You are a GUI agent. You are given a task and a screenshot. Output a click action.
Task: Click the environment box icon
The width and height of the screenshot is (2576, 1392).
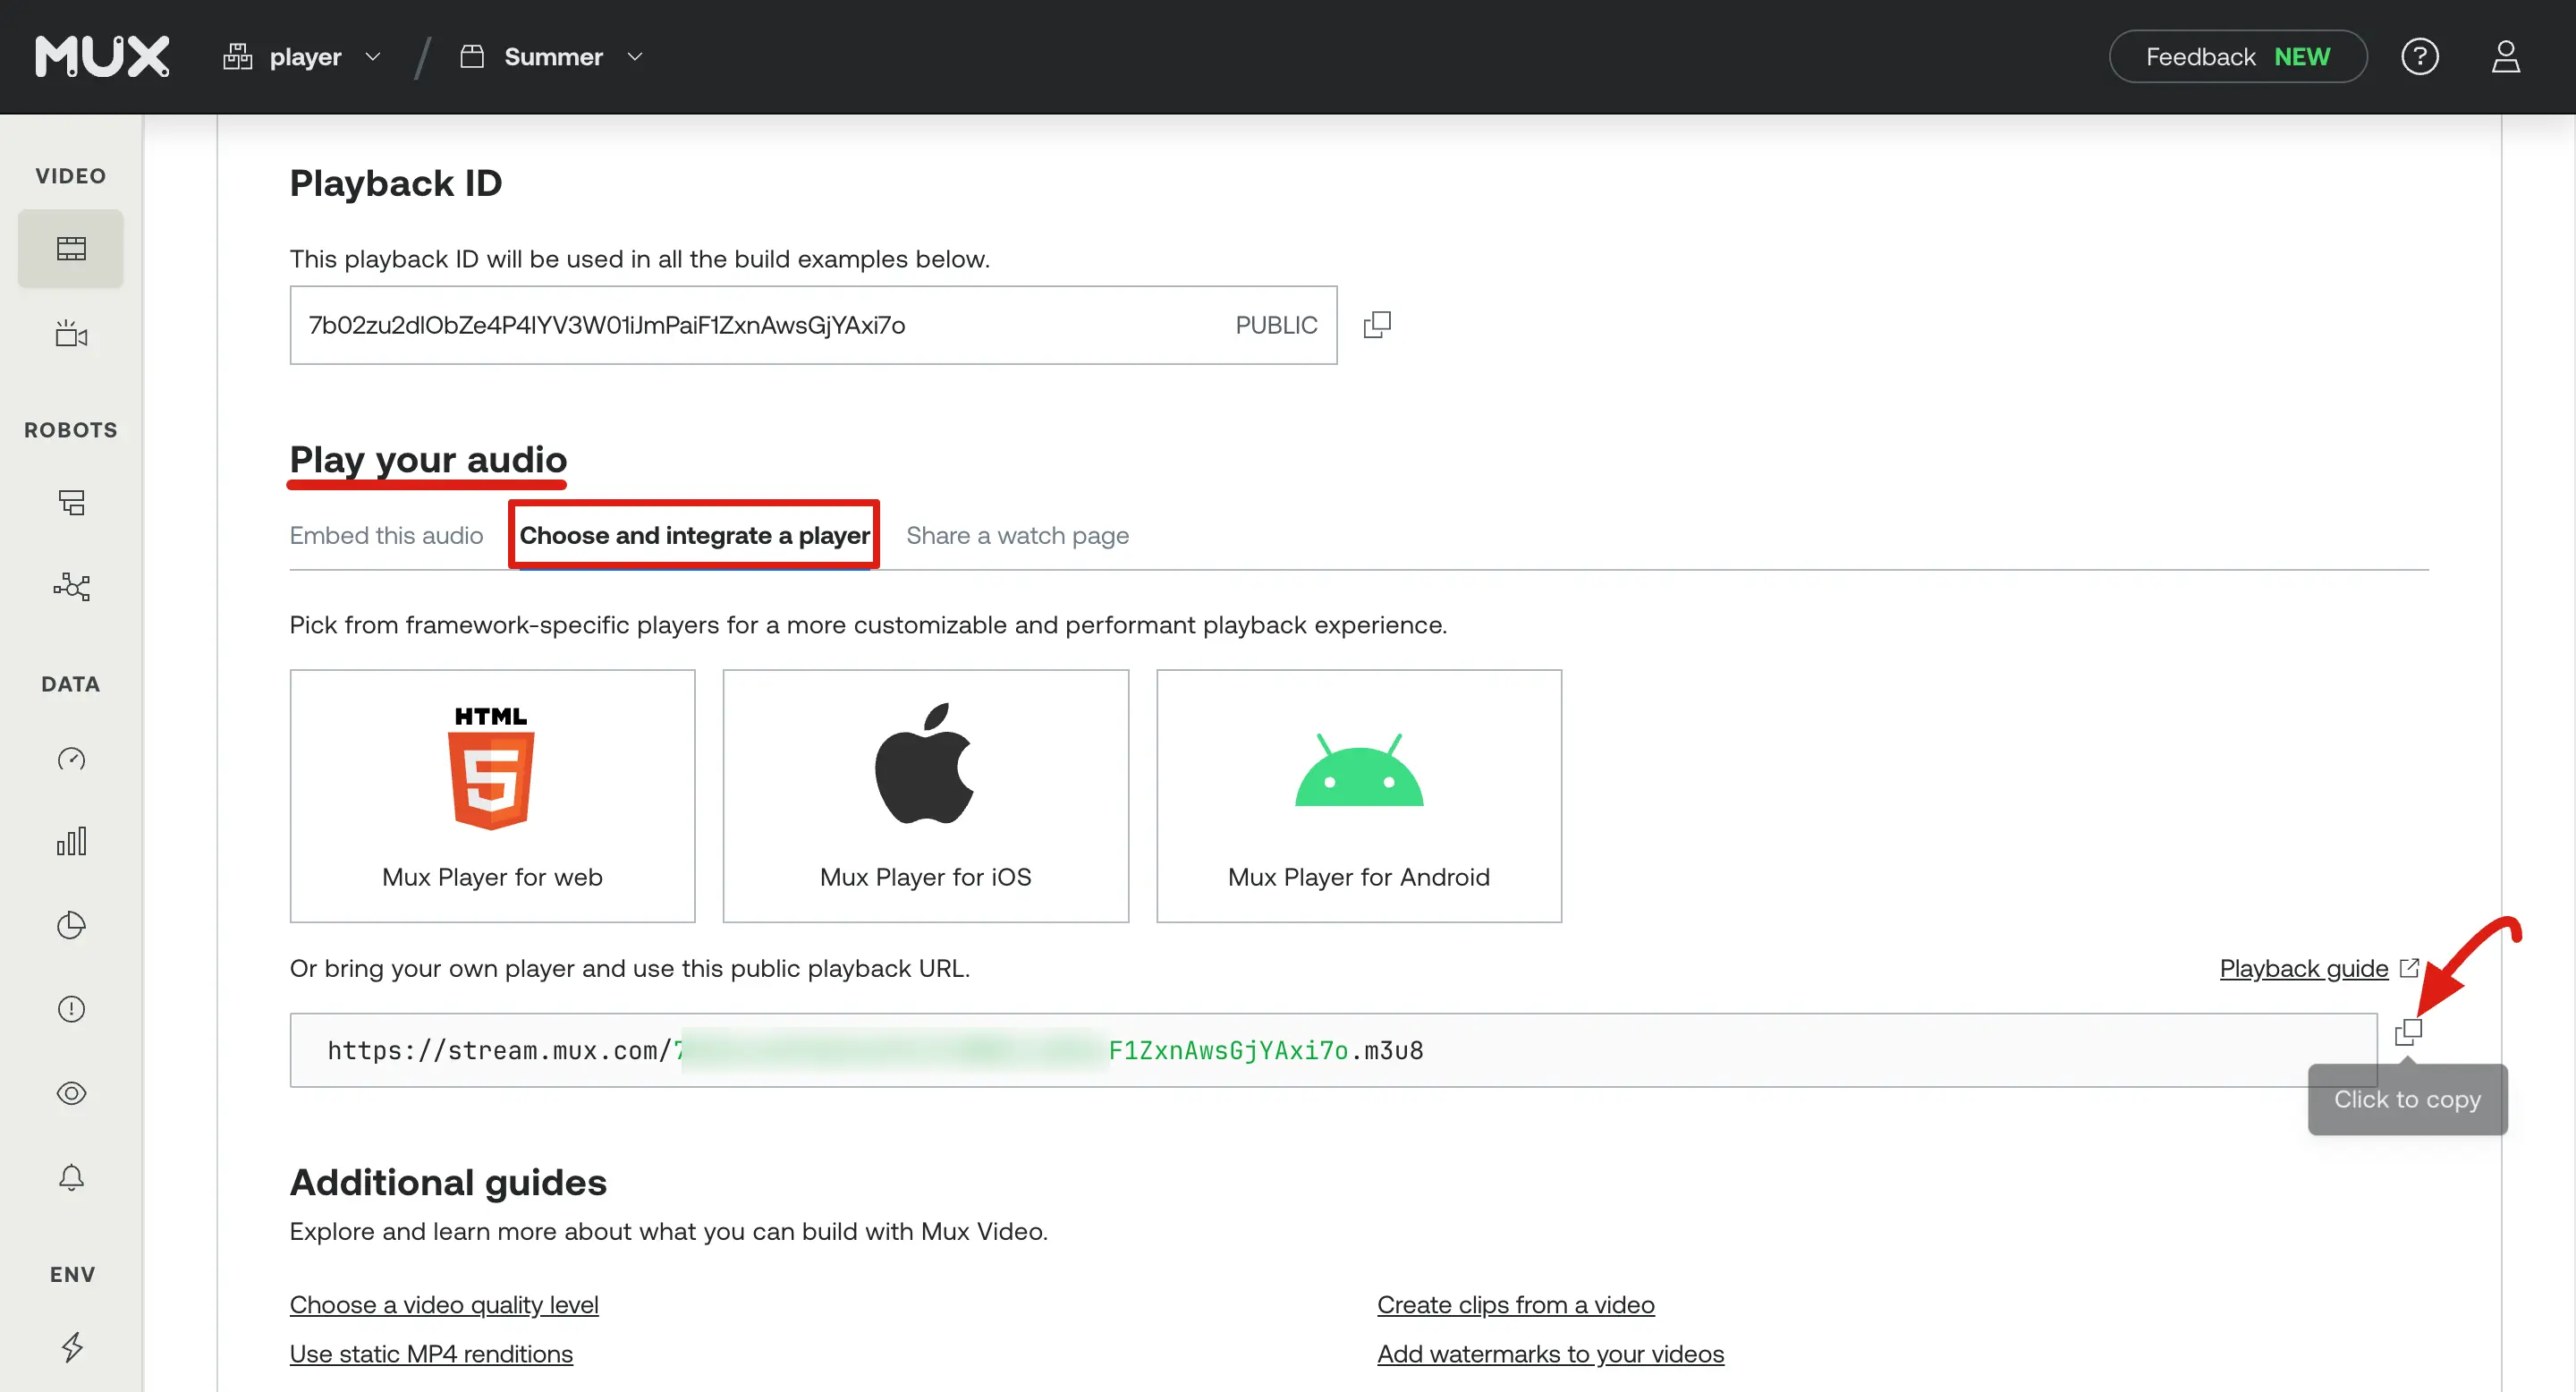(x=472, y=56)
